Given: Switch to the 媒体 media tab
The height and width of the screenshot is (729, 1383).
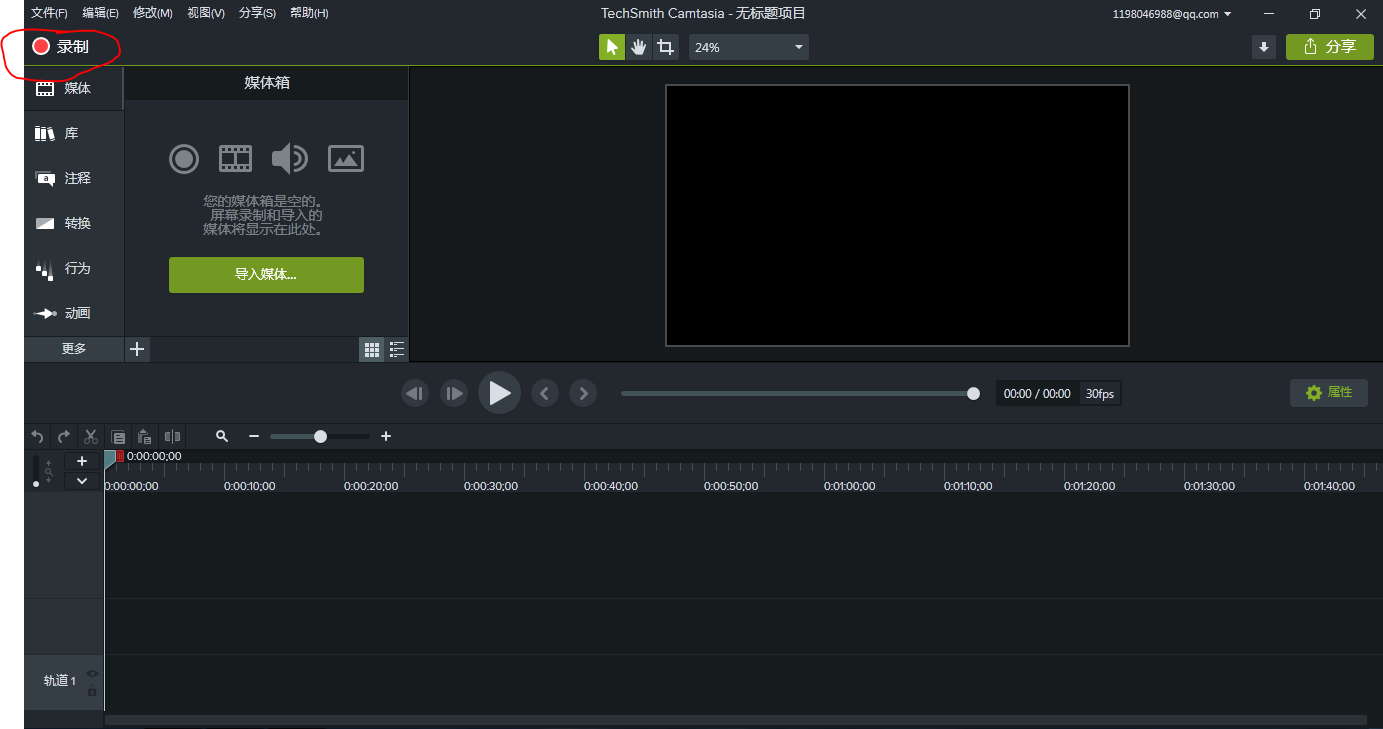Looking at the screenshot, I should [74, 88].
